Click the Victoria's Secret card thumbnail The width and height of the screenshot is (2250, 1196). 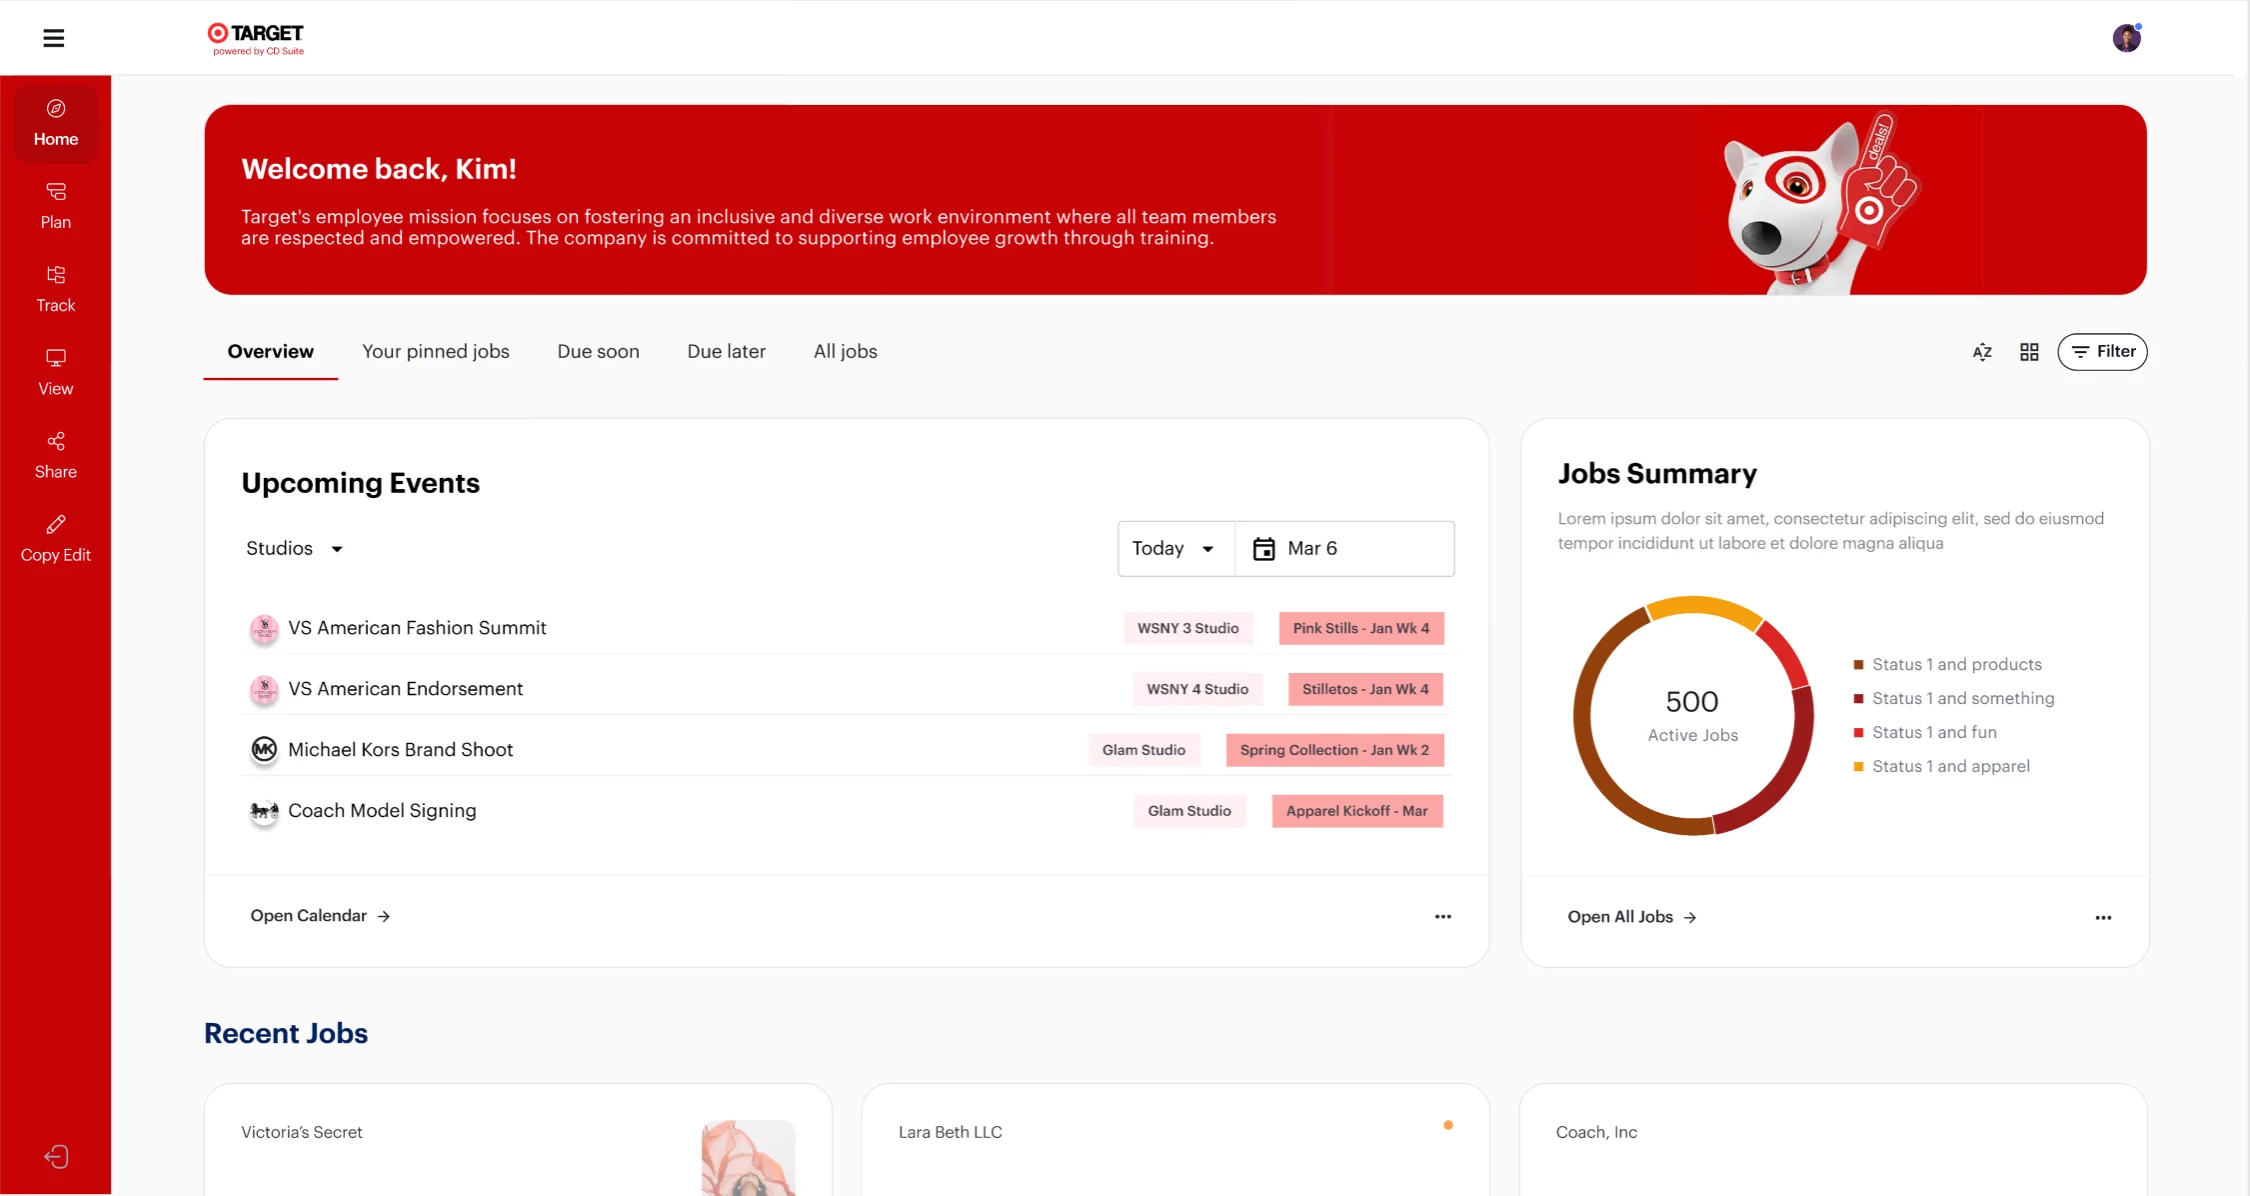[x=748, y=1158]
